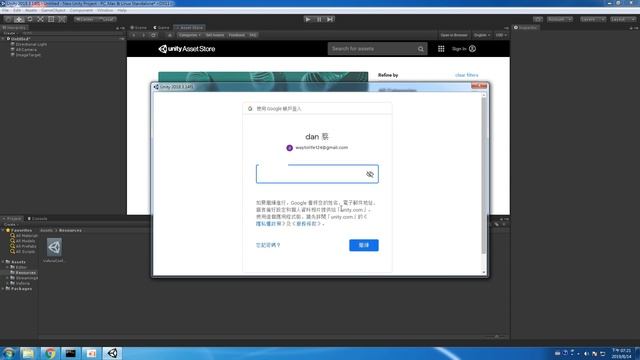Go back in Asset Store navigation

(134, 35)
